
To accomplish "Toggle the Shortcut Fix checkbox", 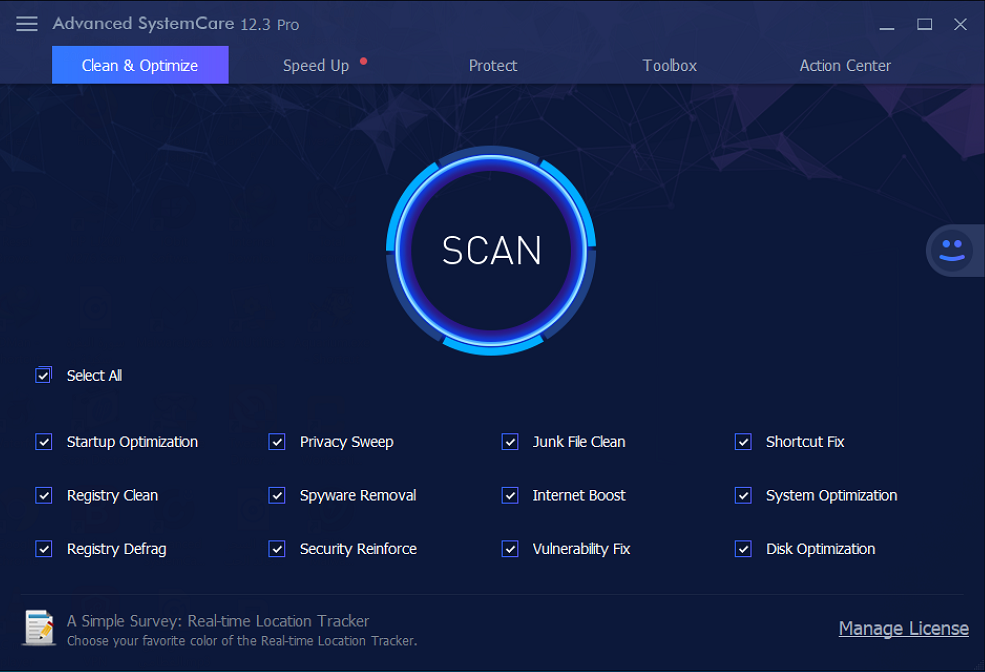I will click(743, 442).
